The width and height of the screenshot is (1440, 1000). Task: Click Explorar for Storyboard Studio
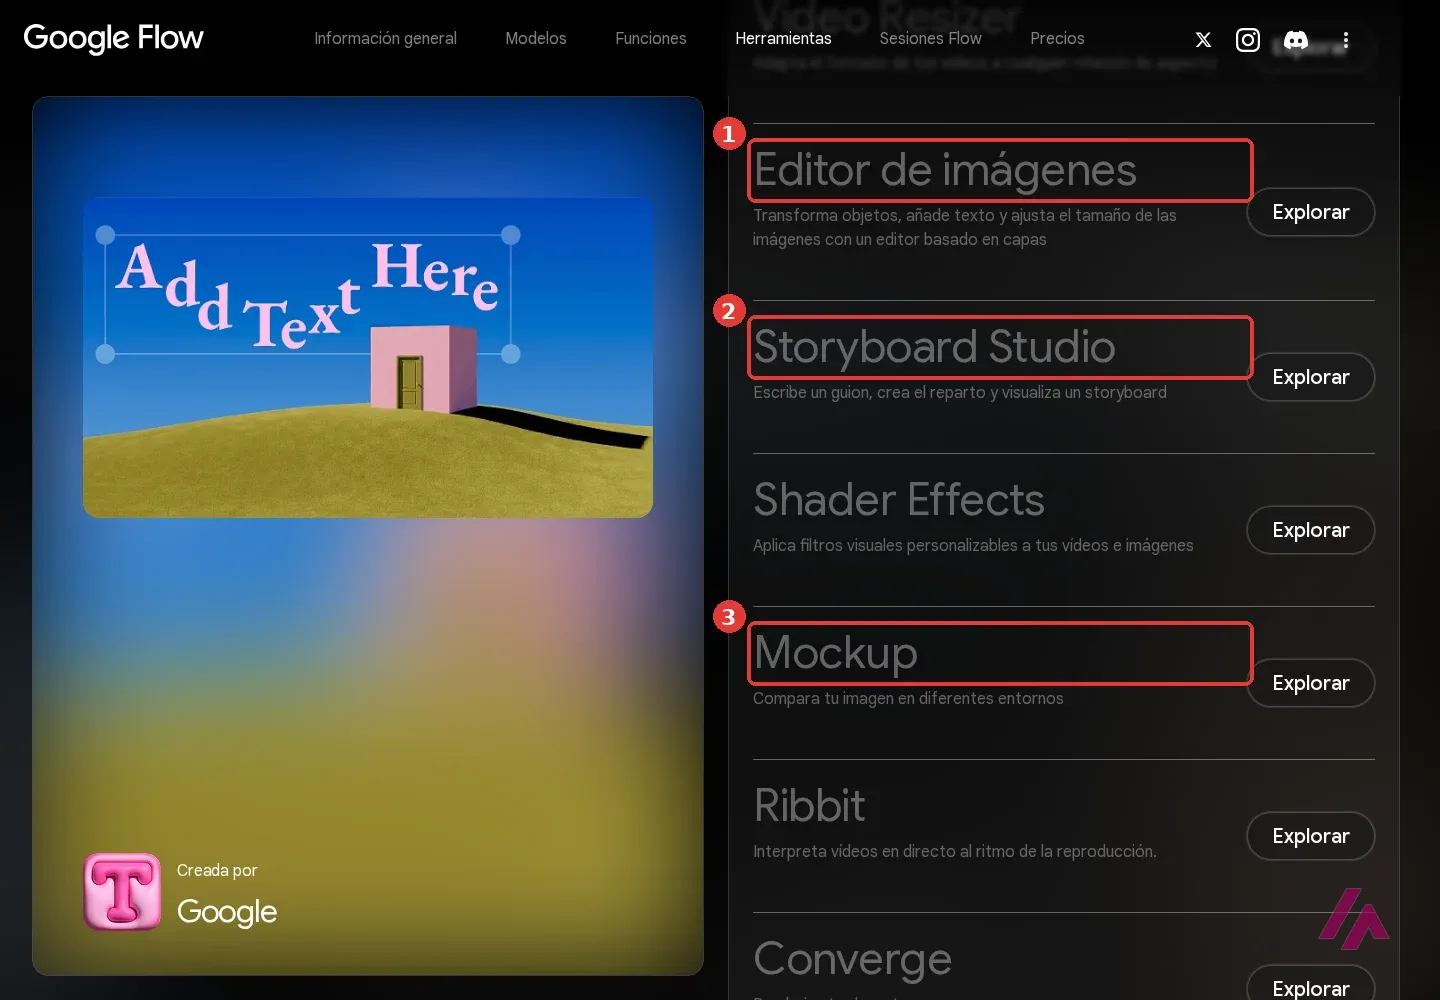click(x=1311, y=377)
